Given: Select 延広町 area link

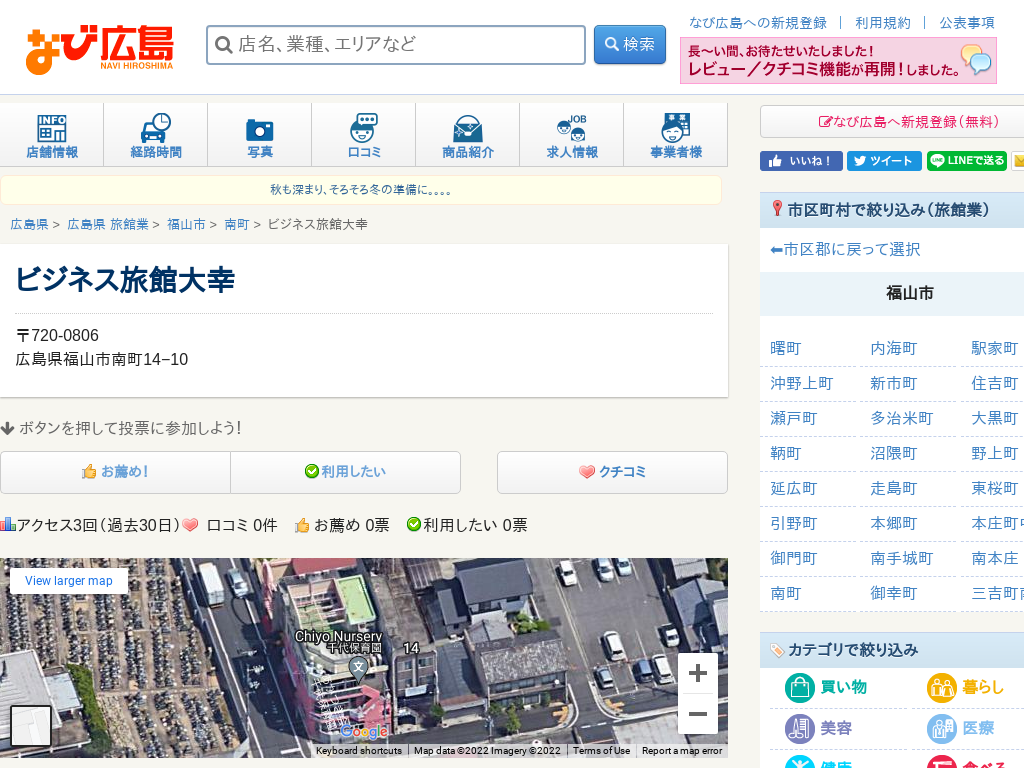Looking at the screenshot, I should (793, 488).
